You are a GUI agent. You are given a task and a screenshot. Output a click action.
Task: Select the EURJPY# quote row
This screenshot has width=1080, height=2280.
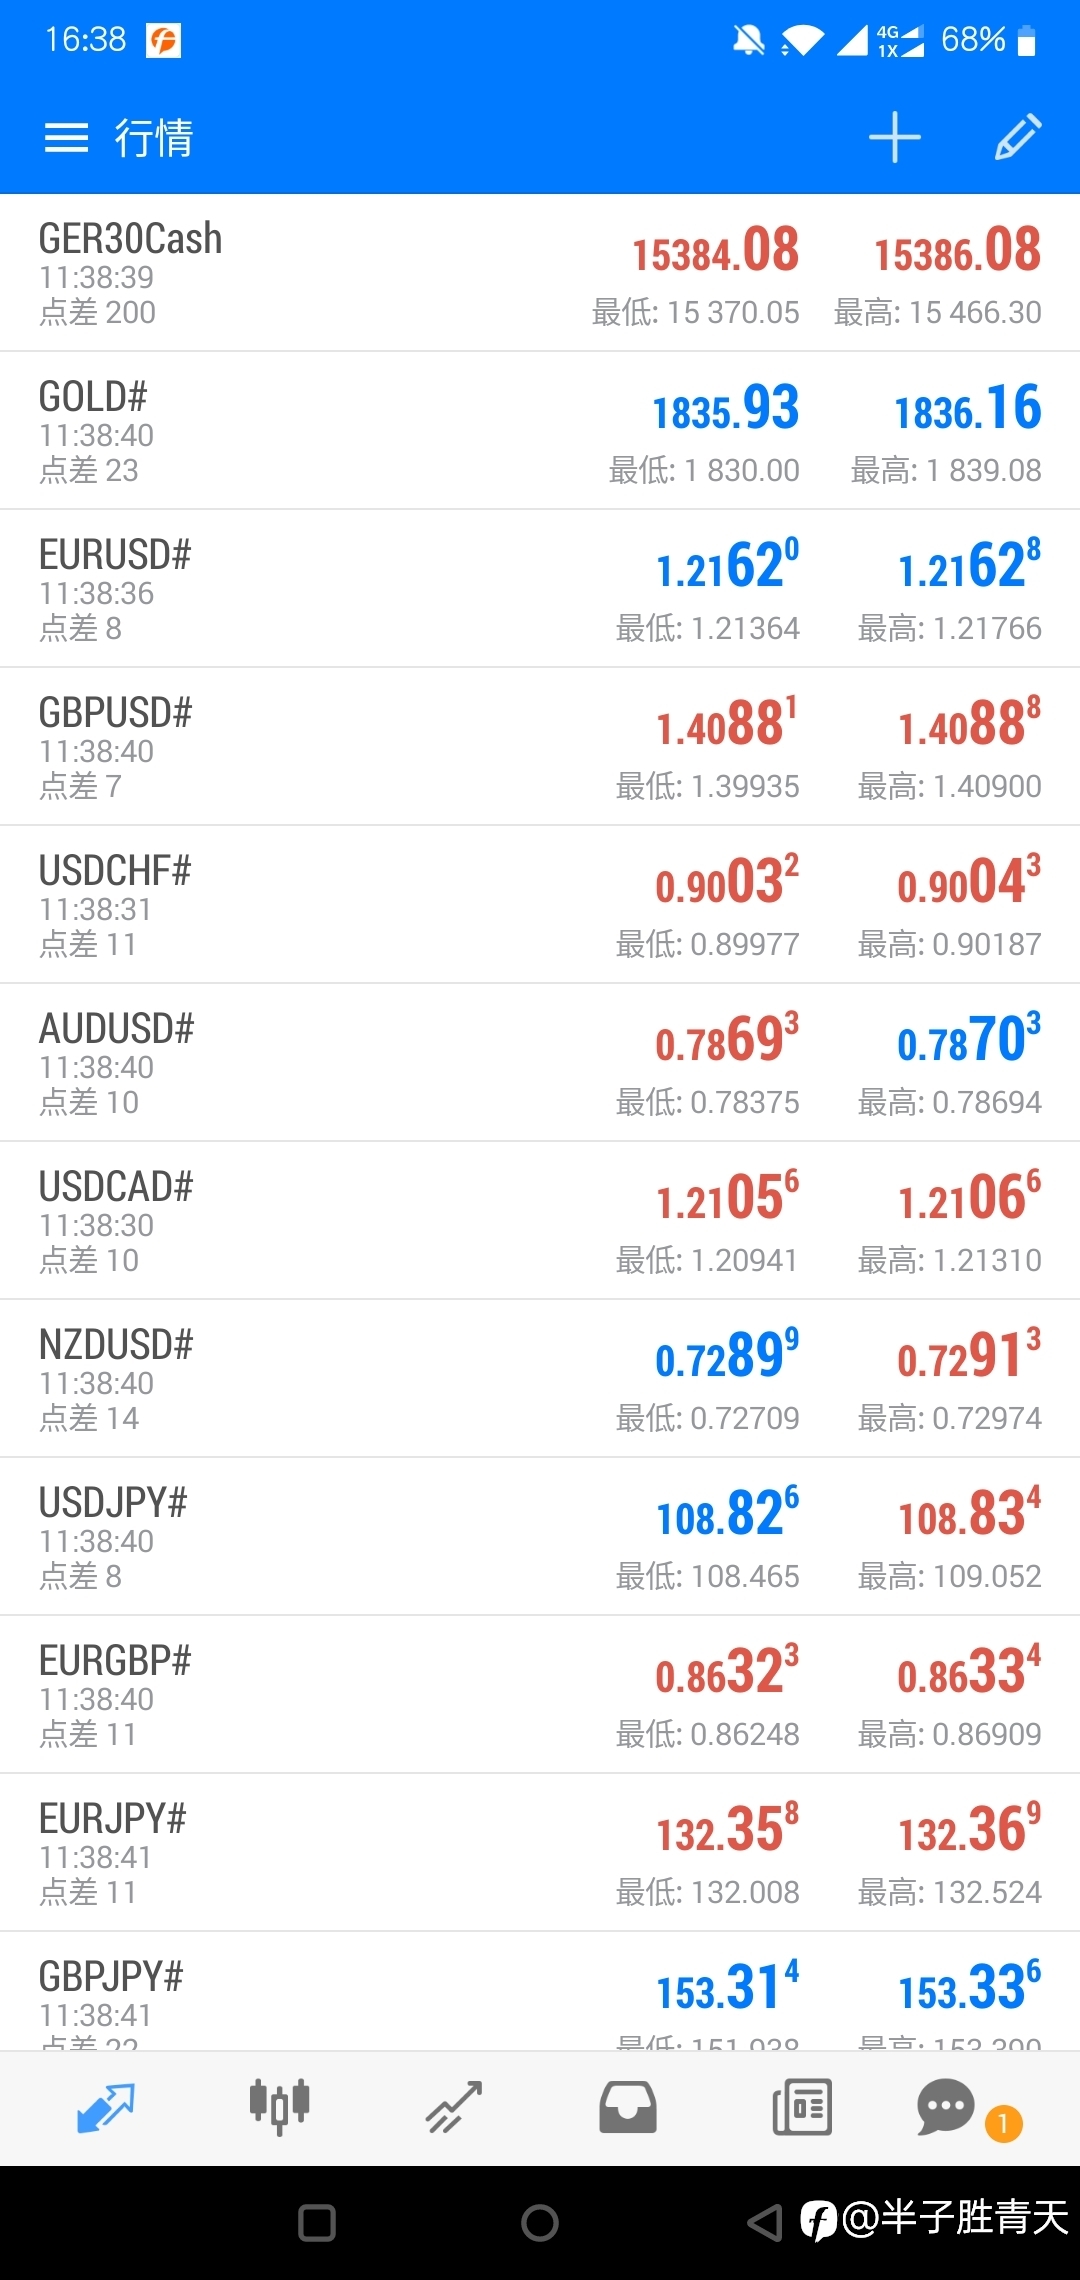pos(300,1853)
